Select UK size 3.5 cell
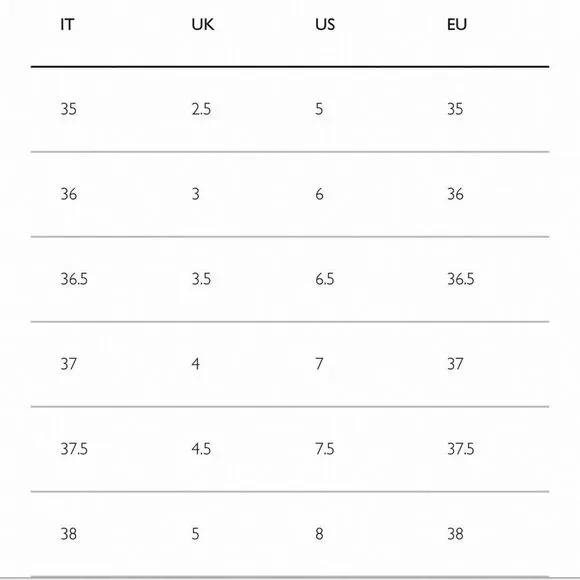 [201, 279]
